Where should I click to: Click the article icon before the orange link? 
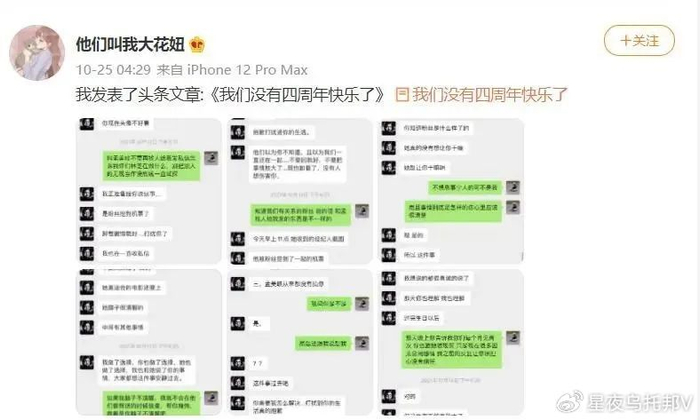click(x=402, y=95)
